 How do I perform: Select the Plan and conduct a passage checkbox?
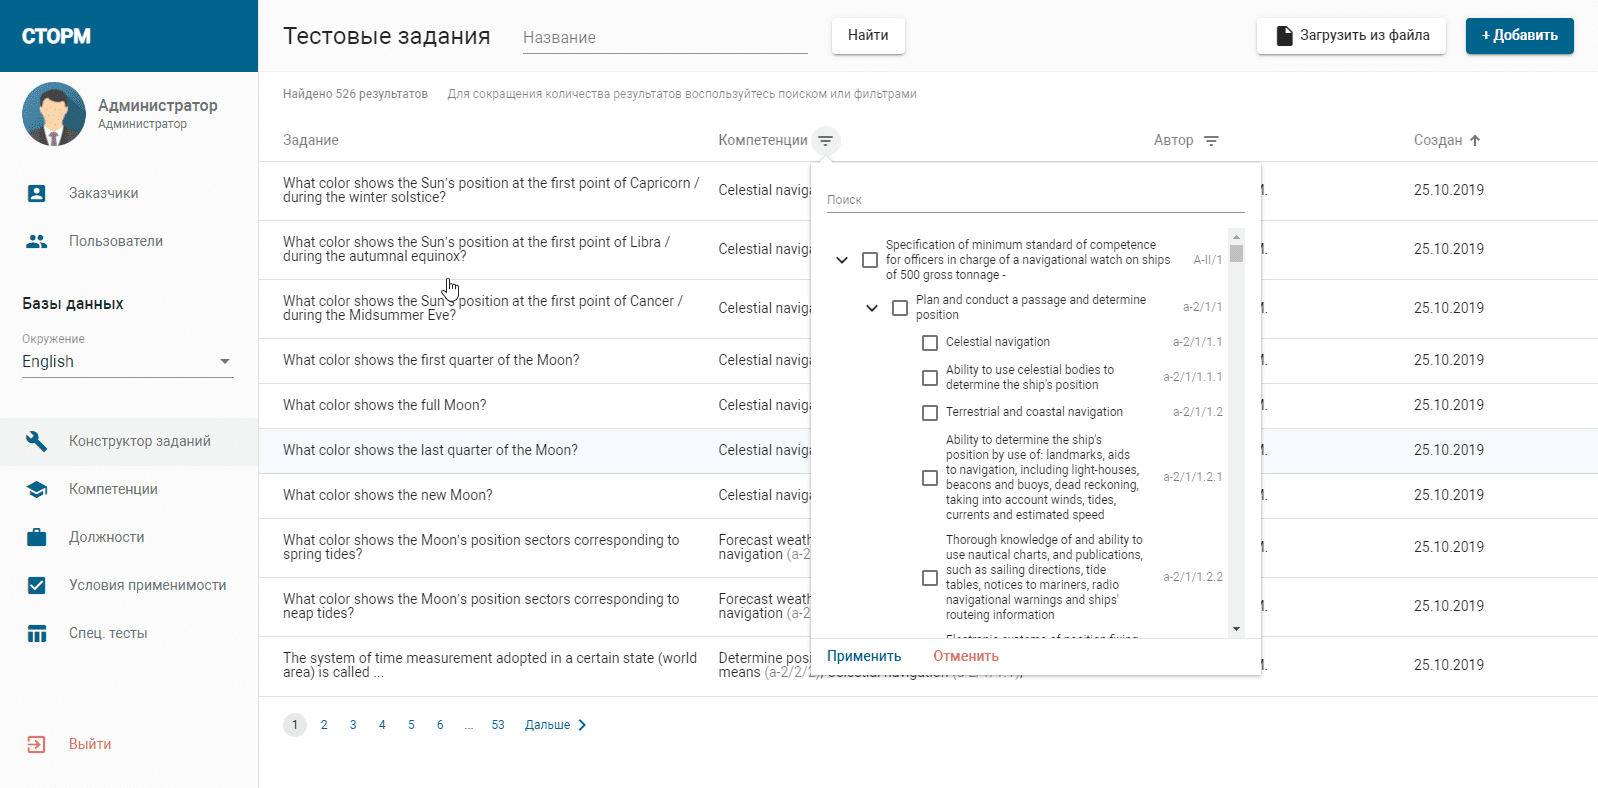click(x=900, y=308)
